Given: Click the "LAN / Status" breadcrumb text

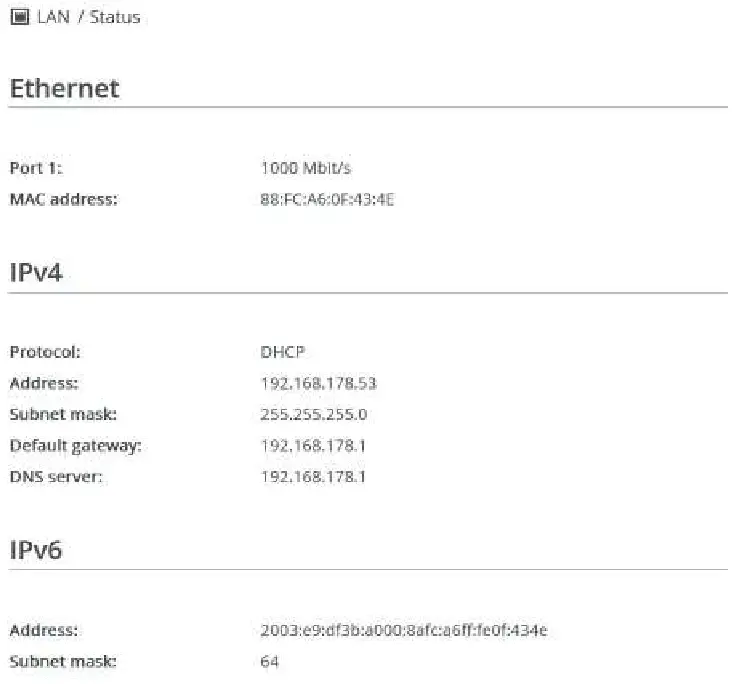Looking at the screenshot, I should point(88,17).
